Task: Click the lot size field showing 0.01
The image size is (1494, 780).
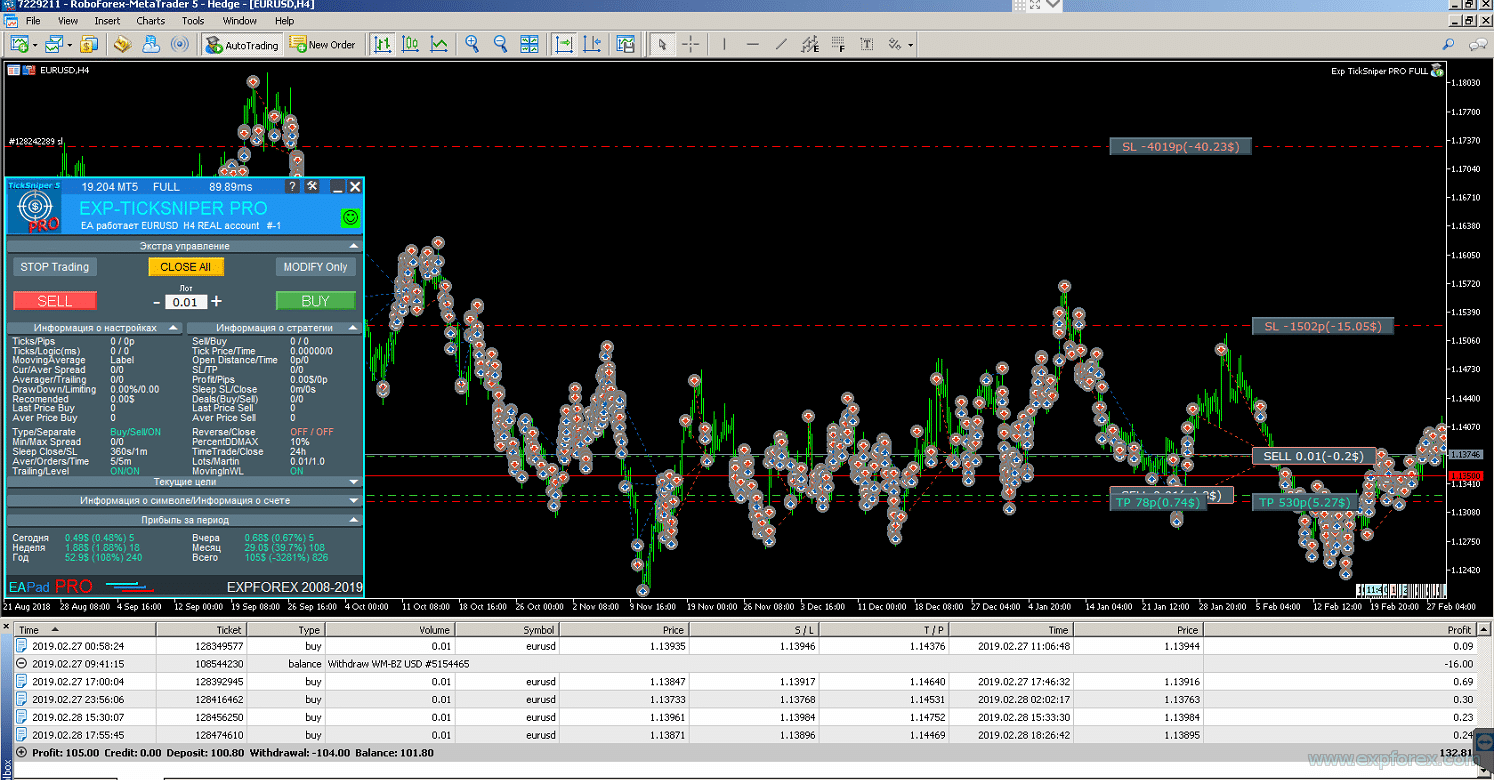Action: [186, 302]
